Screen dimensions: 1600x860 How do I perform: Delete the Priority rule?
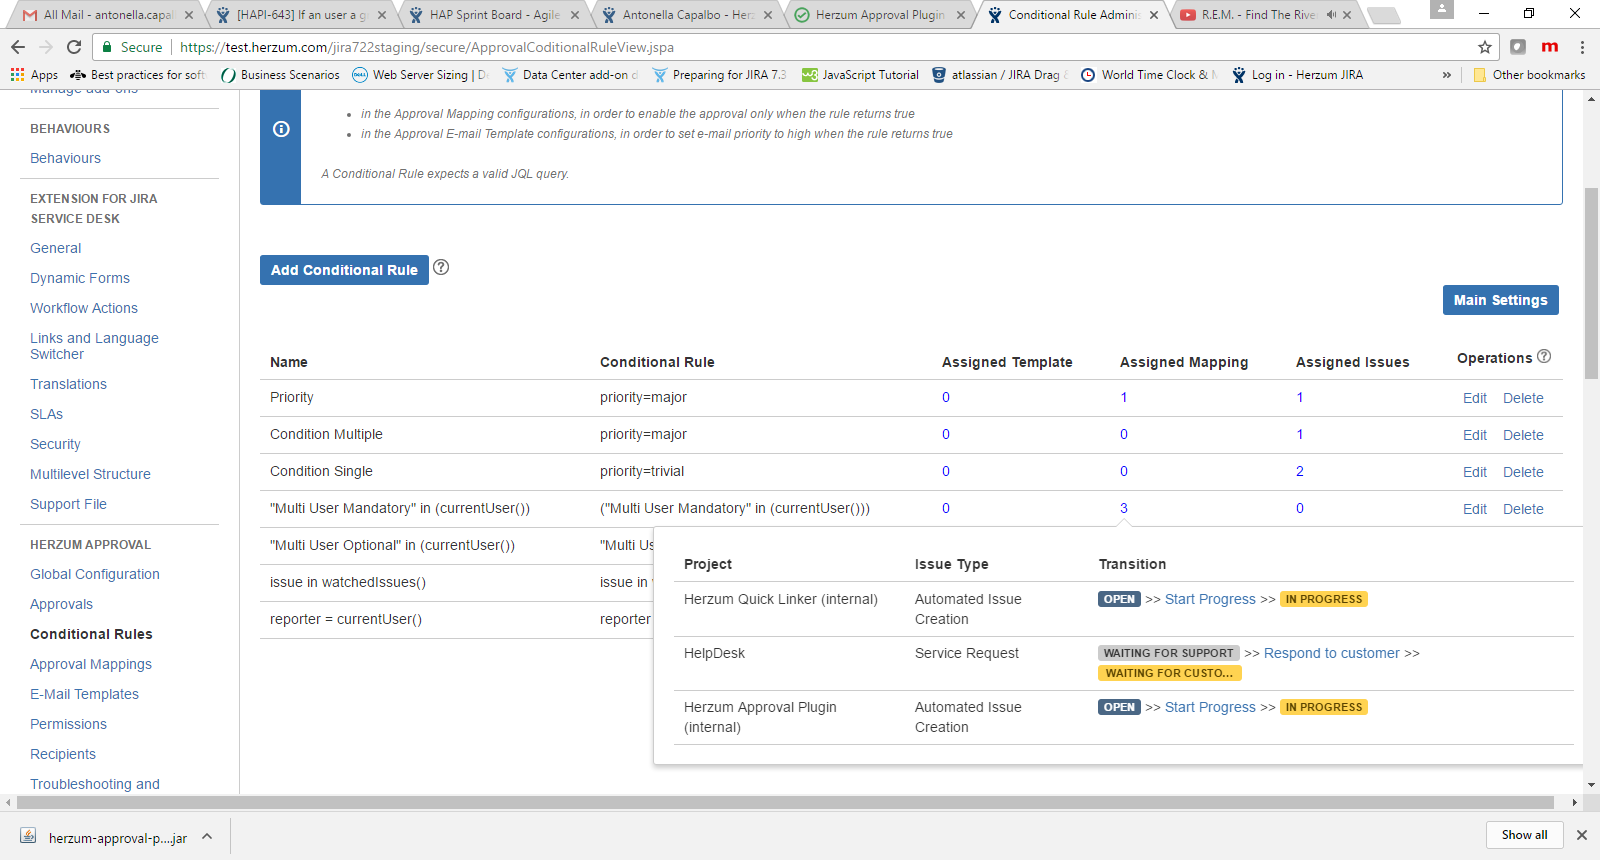click(x=1523, y=398)
